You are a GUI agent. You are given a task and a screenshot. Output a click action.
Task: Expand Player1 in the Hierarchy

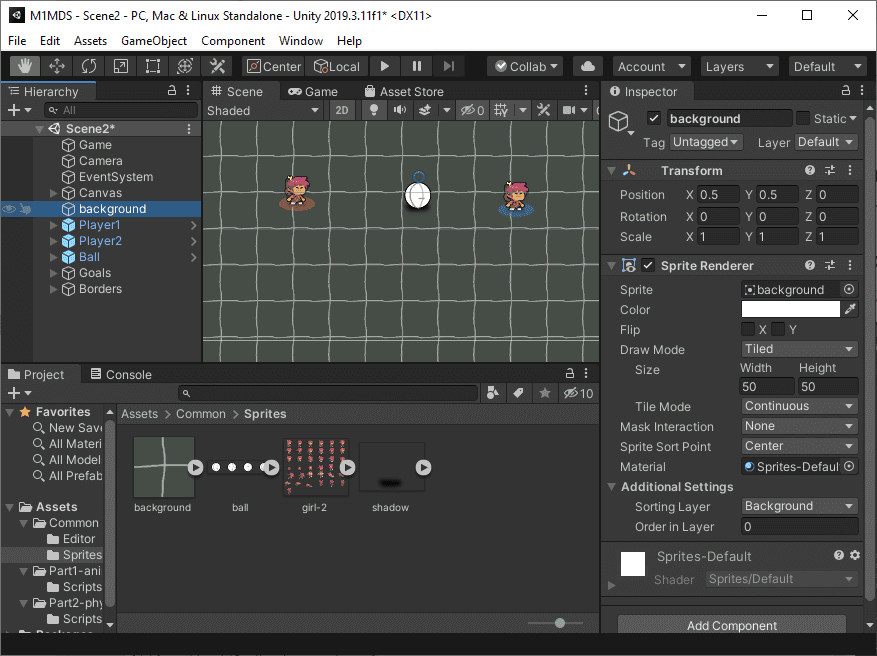pos(54,225)
